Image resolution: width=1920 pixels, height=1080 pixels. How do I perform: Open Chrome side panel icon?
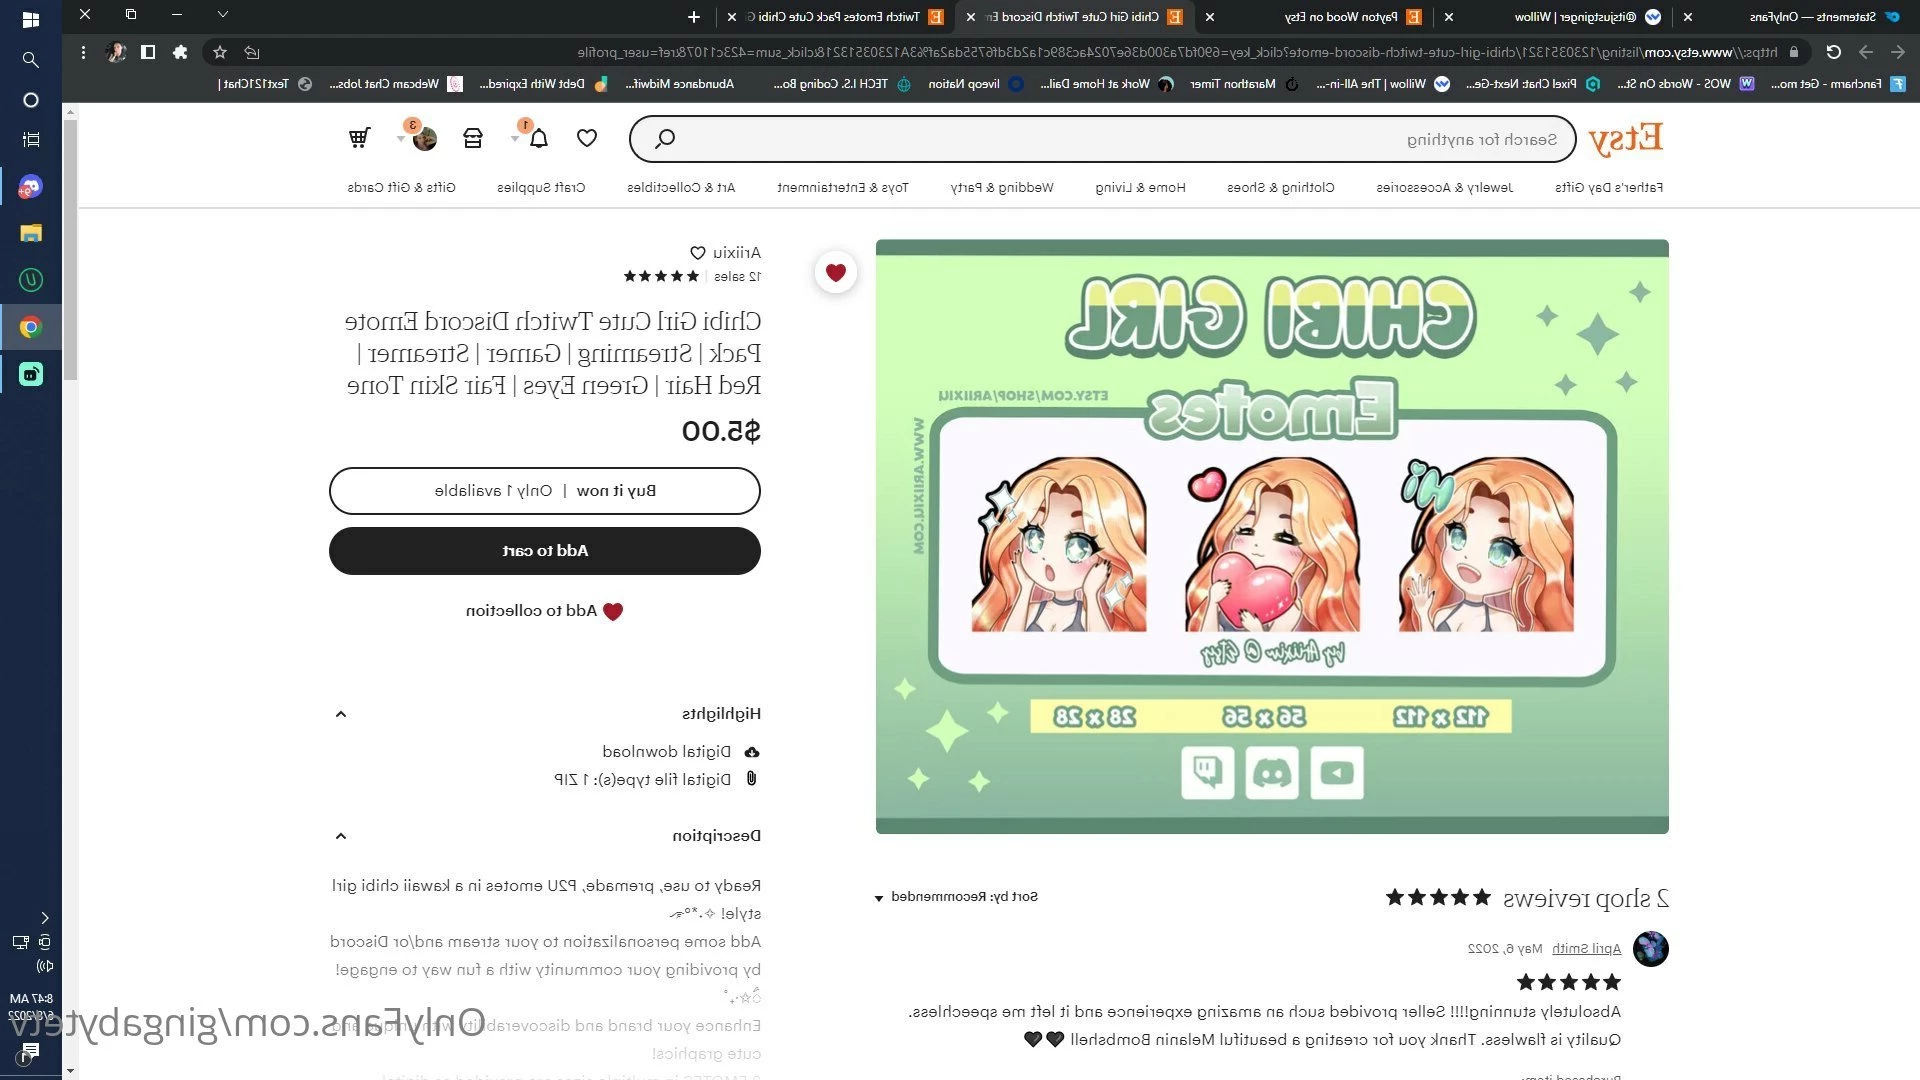click(x=148, y=52)
